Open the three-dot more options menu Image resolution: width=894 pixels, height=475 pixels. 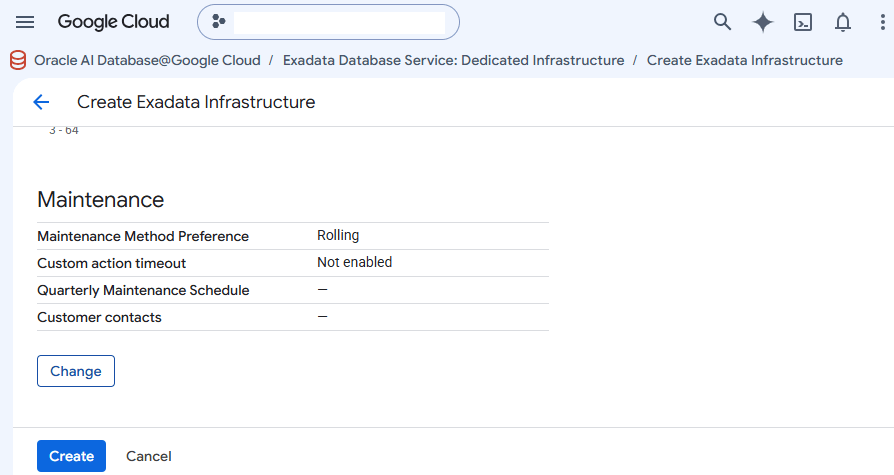point(883,22)
